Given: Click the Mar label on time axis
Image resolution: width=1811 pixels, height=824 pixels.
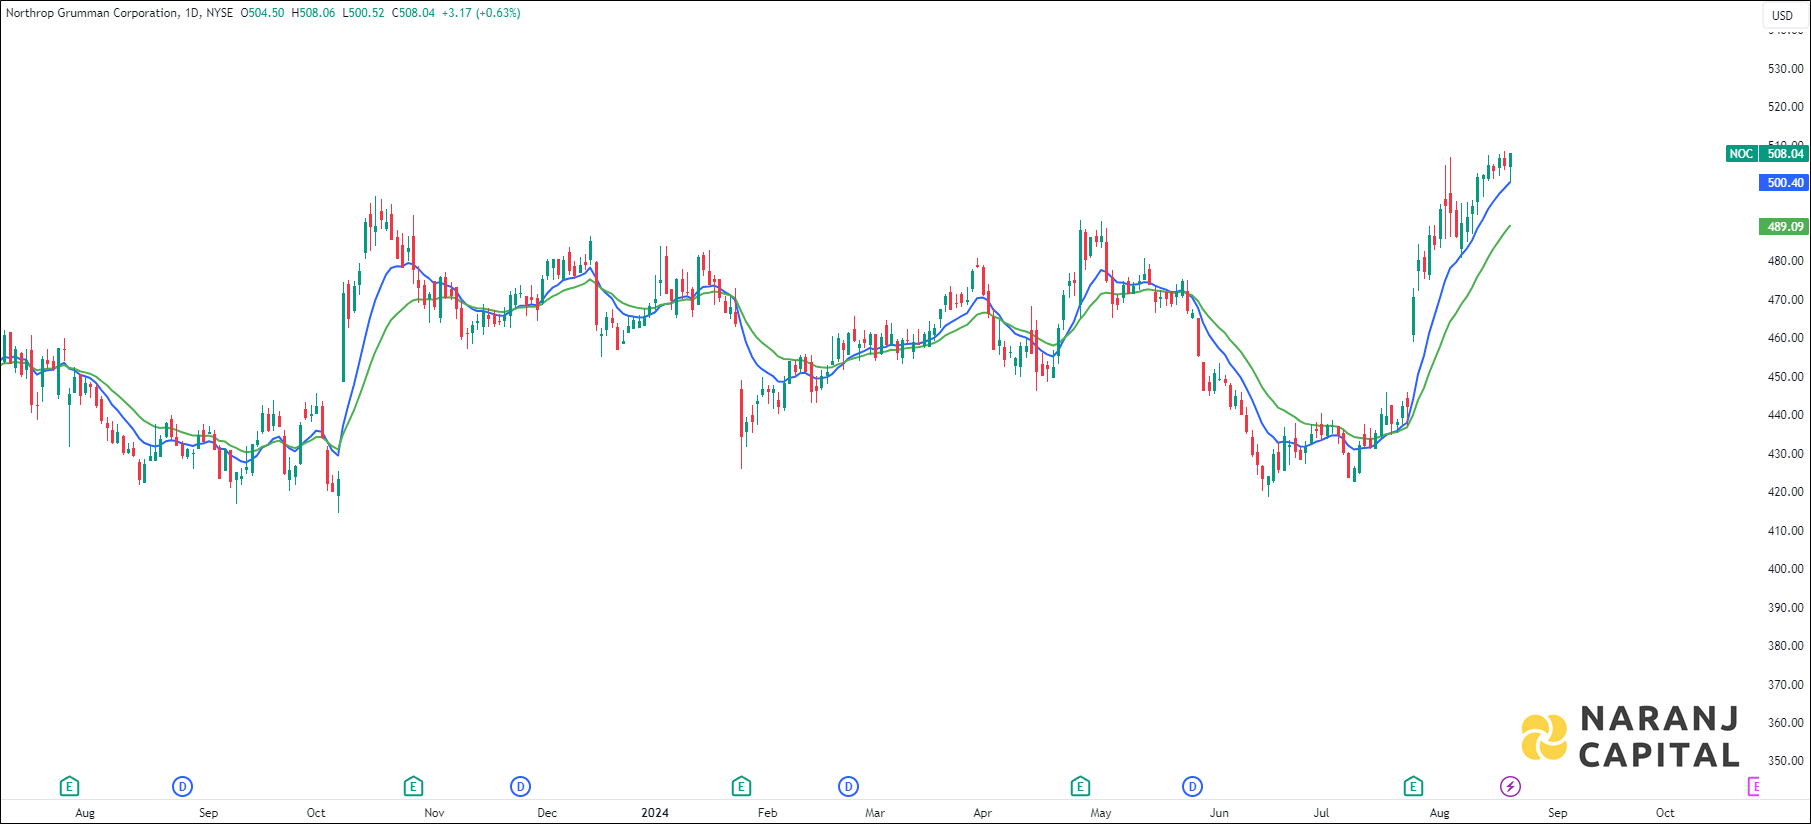Looking at the screenshot, I should 875,813.
